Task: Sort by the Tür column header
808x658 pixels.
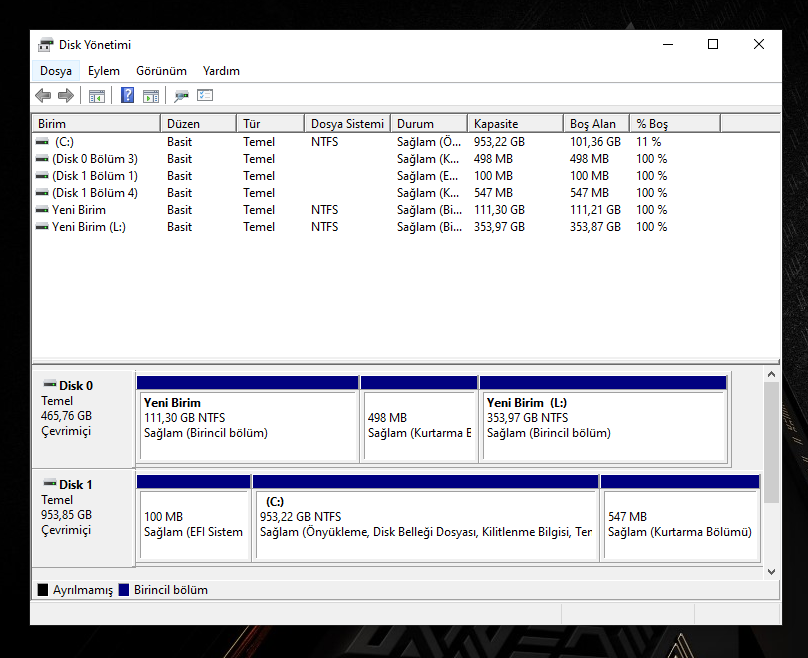Action: (x=271, y=124)
